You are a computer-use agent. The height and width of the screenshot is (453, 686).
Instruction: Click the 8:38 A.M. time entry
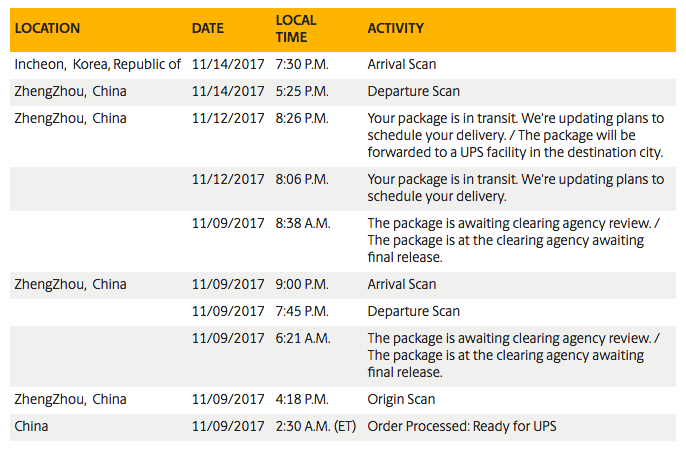click(303, 222)
